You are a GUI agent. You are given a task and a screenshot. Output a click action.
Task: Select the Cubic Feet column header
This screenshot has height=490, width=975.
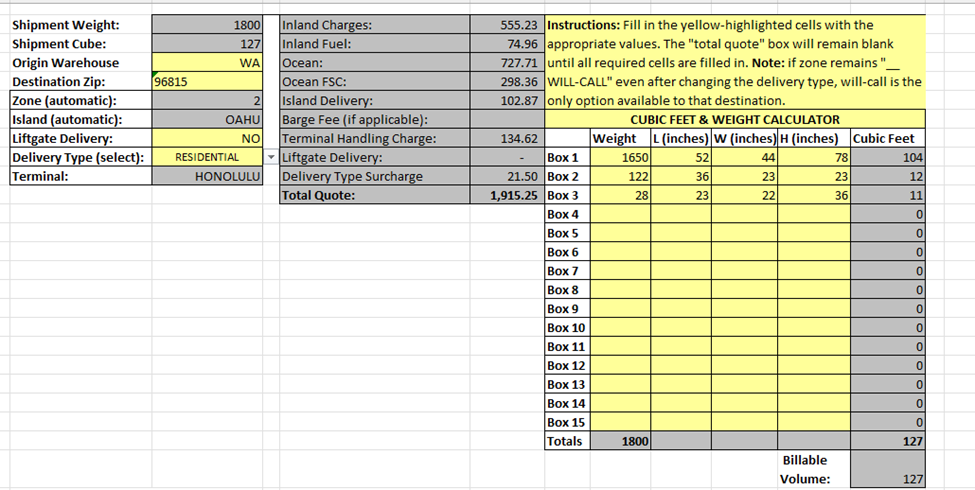[888, 139]
